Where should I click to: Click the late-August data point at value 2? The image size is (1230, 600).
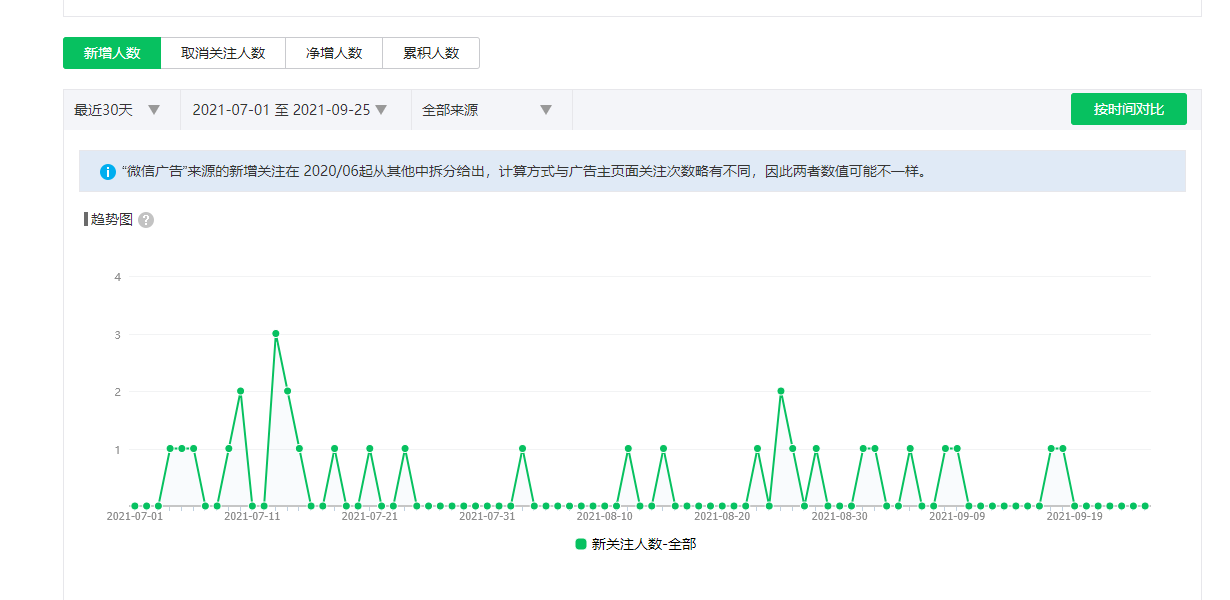click(780, 391)
